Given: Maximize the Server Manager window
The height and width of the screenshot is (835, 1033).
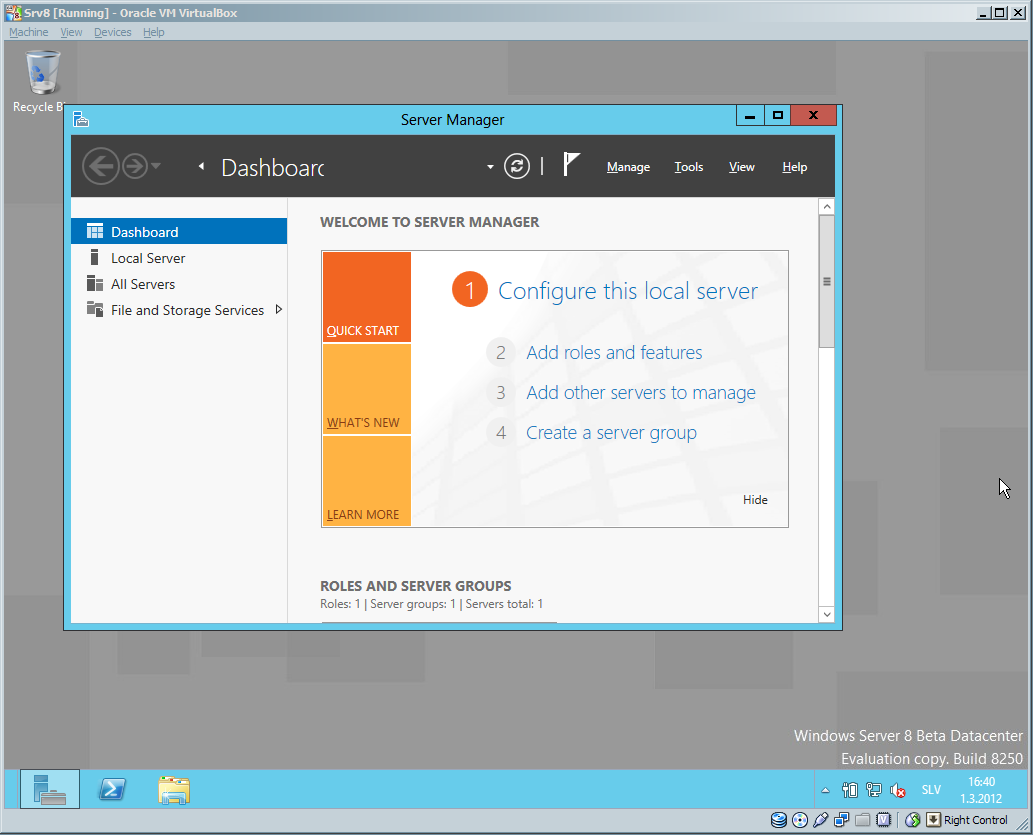Looking at the screenshot, I should [777, 116].
